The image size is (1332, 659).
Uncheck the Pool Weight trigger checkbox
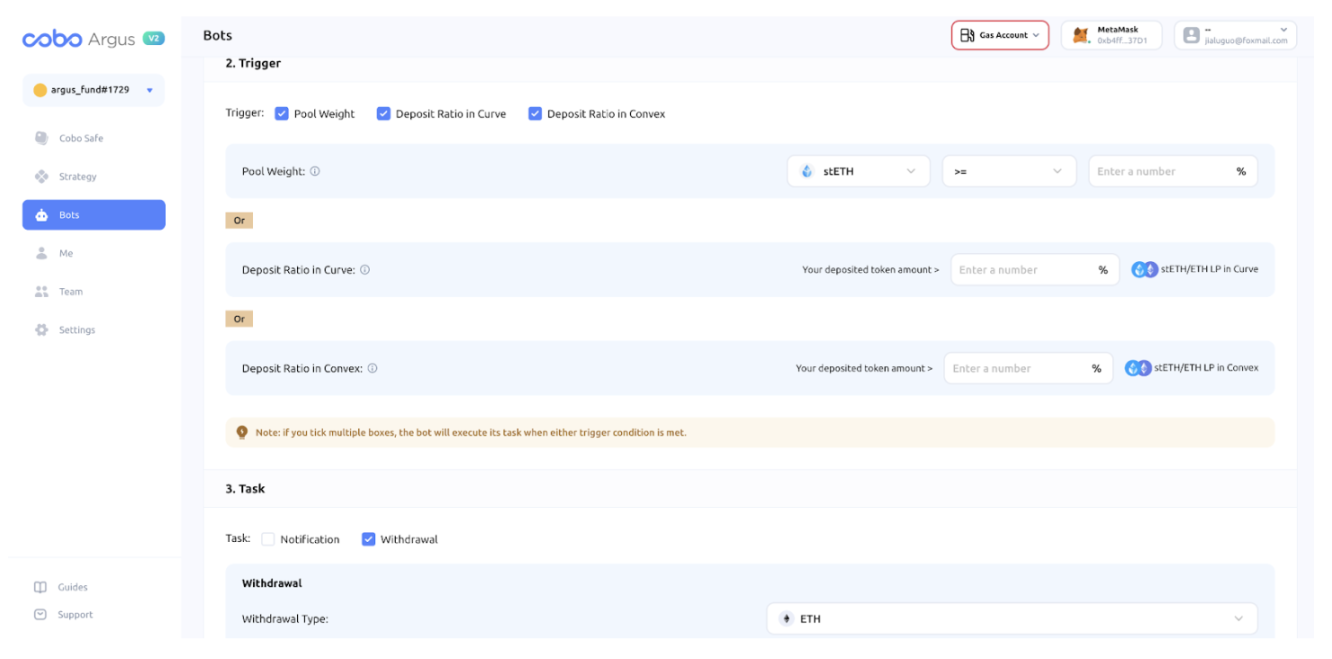pos(281,114)
